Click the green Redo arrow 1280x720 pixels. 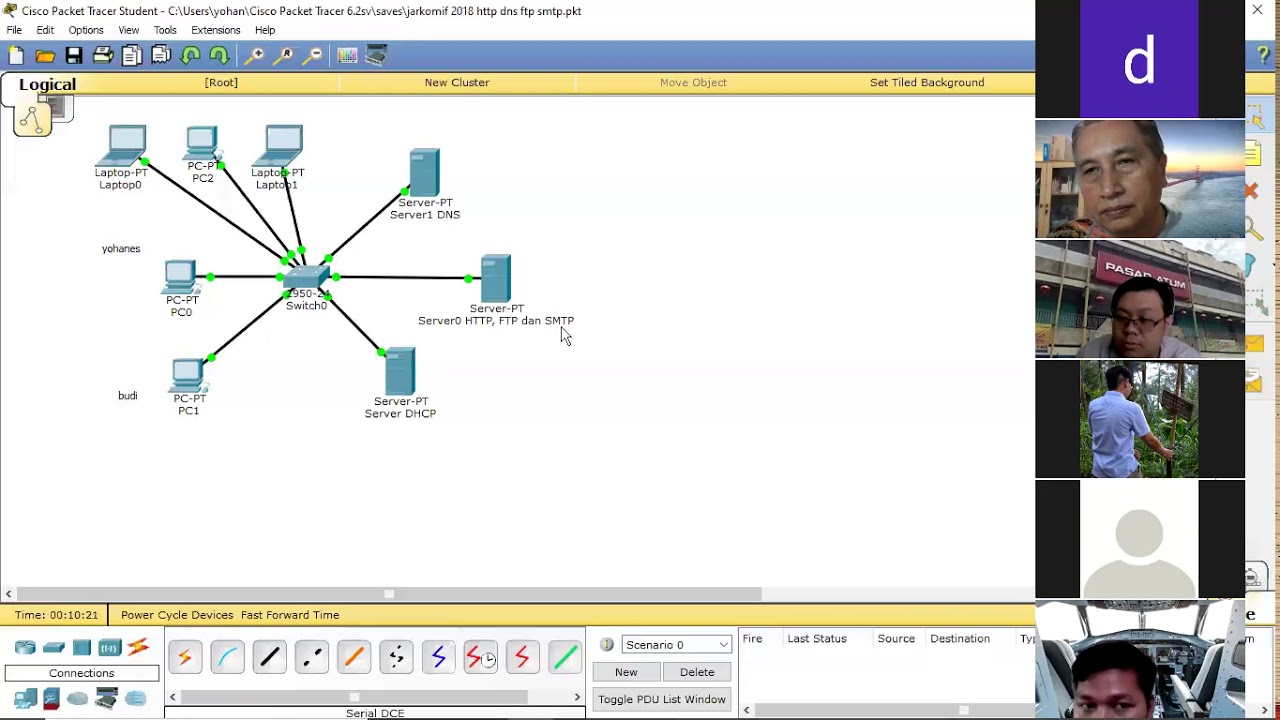click(219, 56)
